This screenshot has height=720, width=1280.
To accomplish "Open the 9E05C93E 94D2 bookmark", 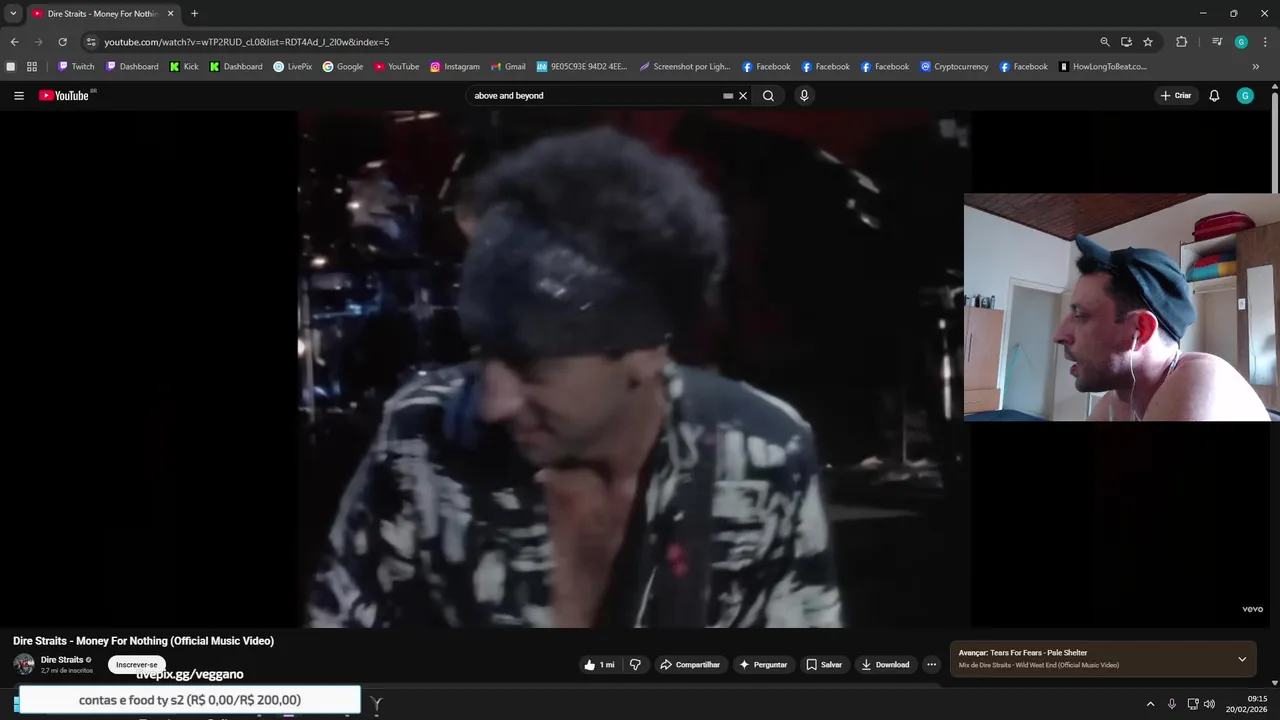I will 582,67.
